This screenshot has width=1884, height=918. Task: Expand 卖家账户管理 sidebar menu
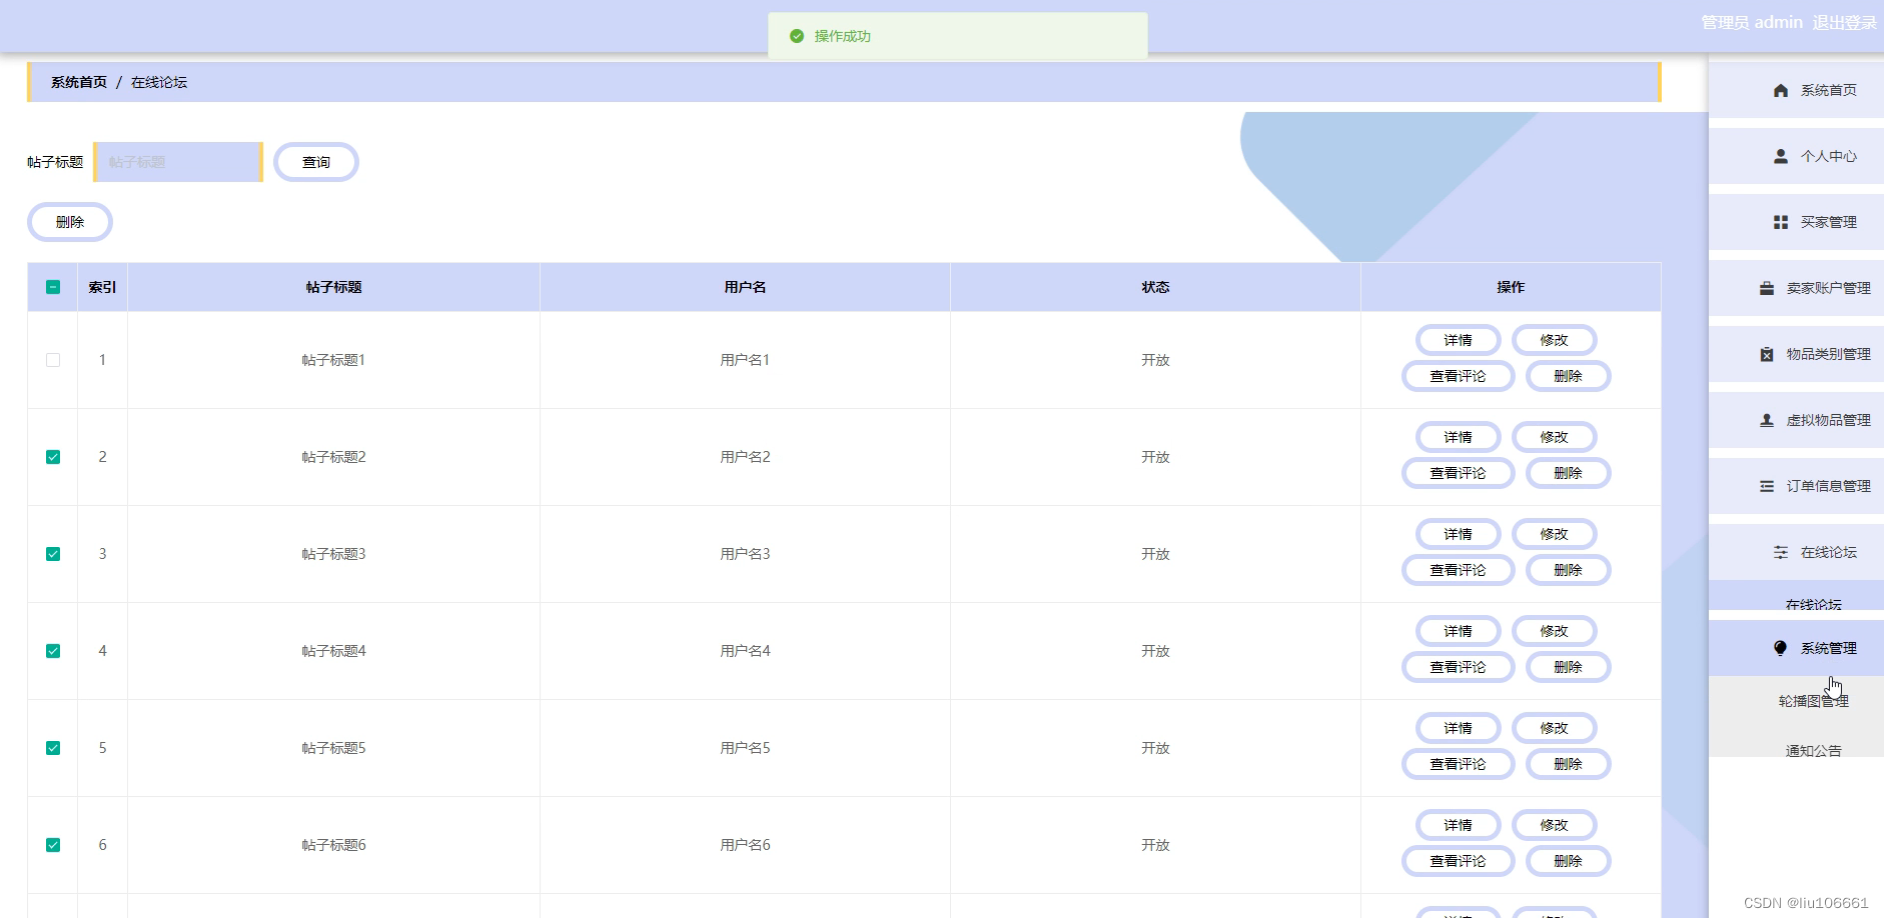[1796, 288]
